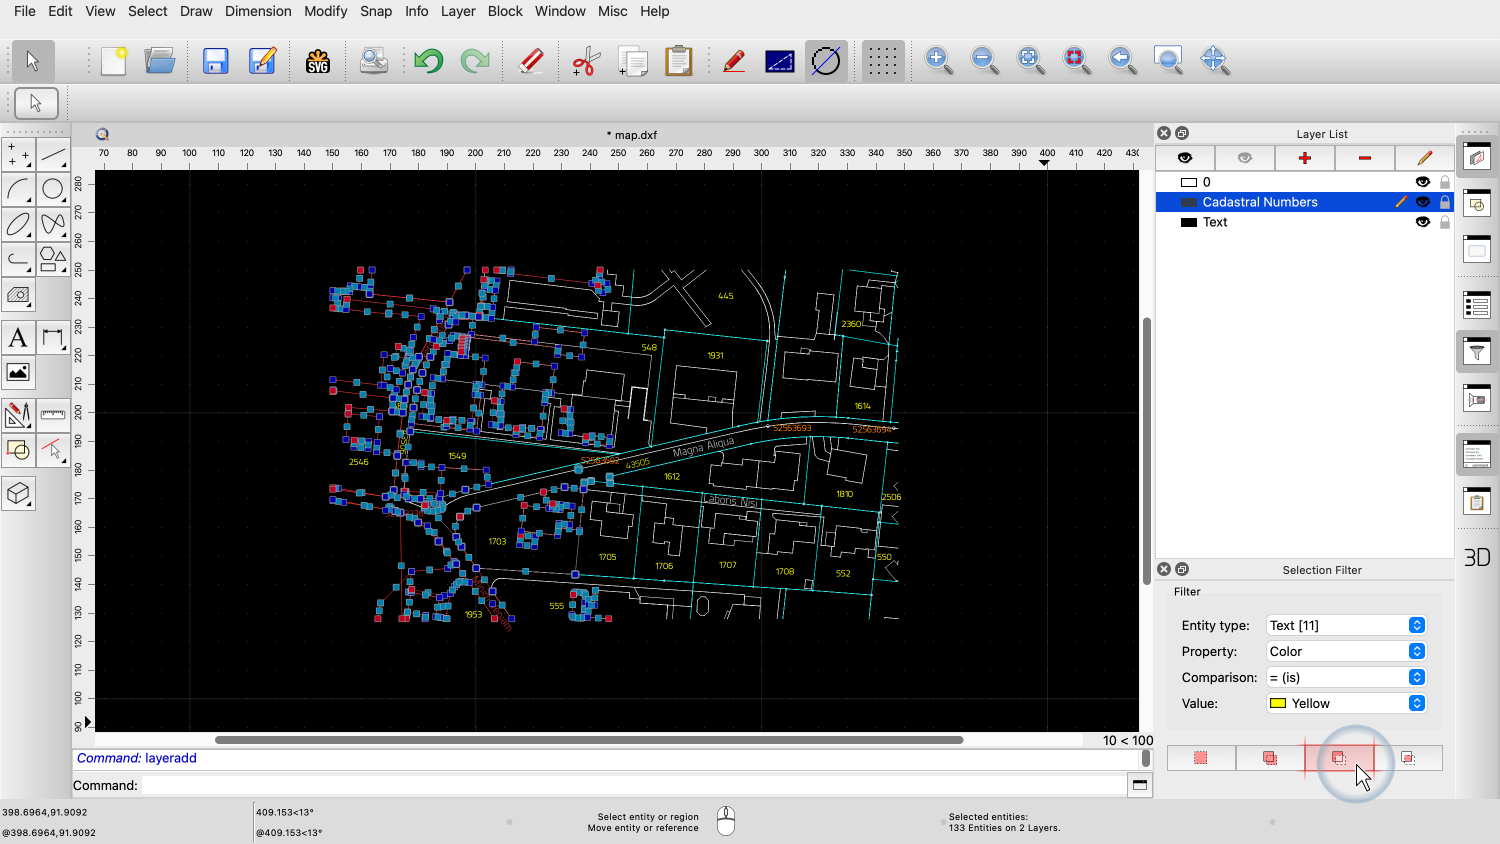Viewport: 1500px width, 844px height.
Task: Open the Entity type dropdown
Action: pos(1345,625)
